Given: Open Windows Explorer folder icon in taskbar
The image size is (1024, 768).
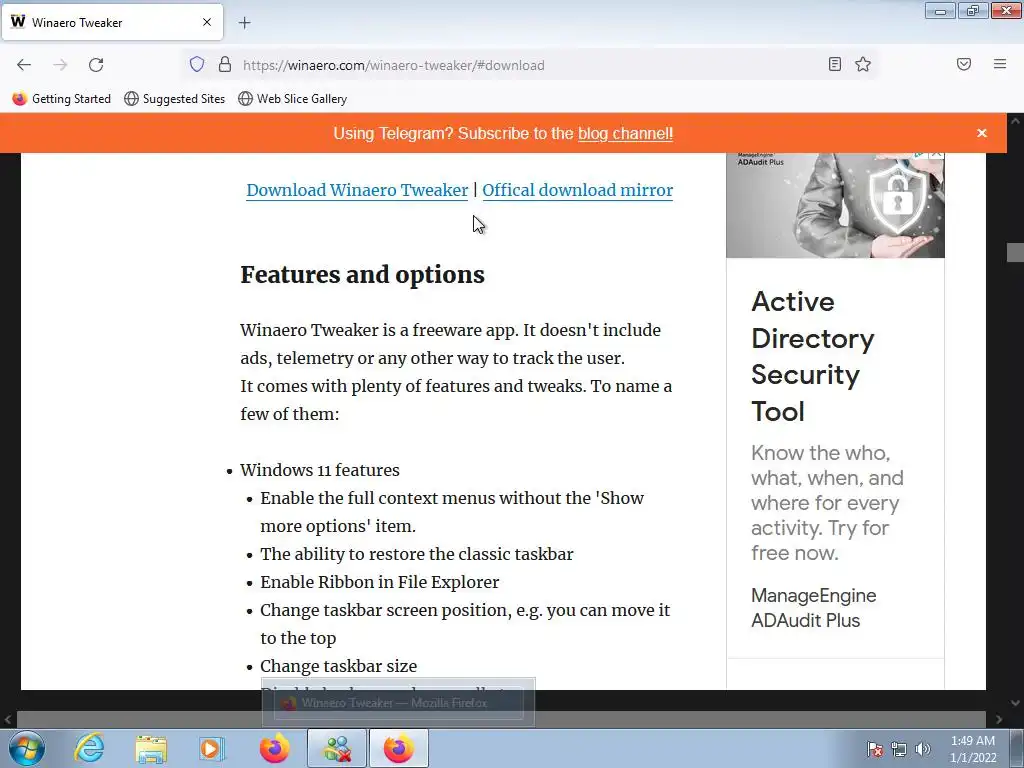Looking at the screenshot, I should [151, 748].
